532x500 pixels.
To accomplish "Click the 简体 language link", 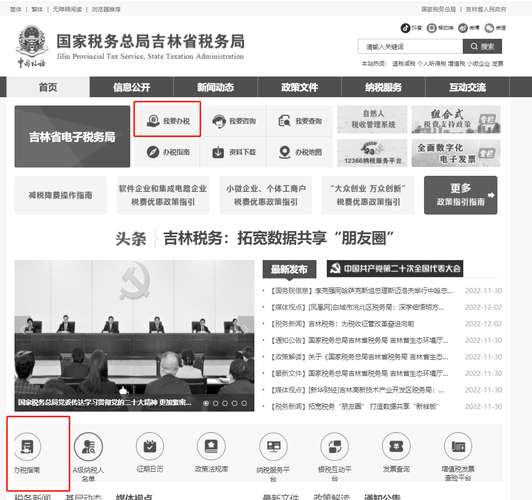I will tap(16, 9).
